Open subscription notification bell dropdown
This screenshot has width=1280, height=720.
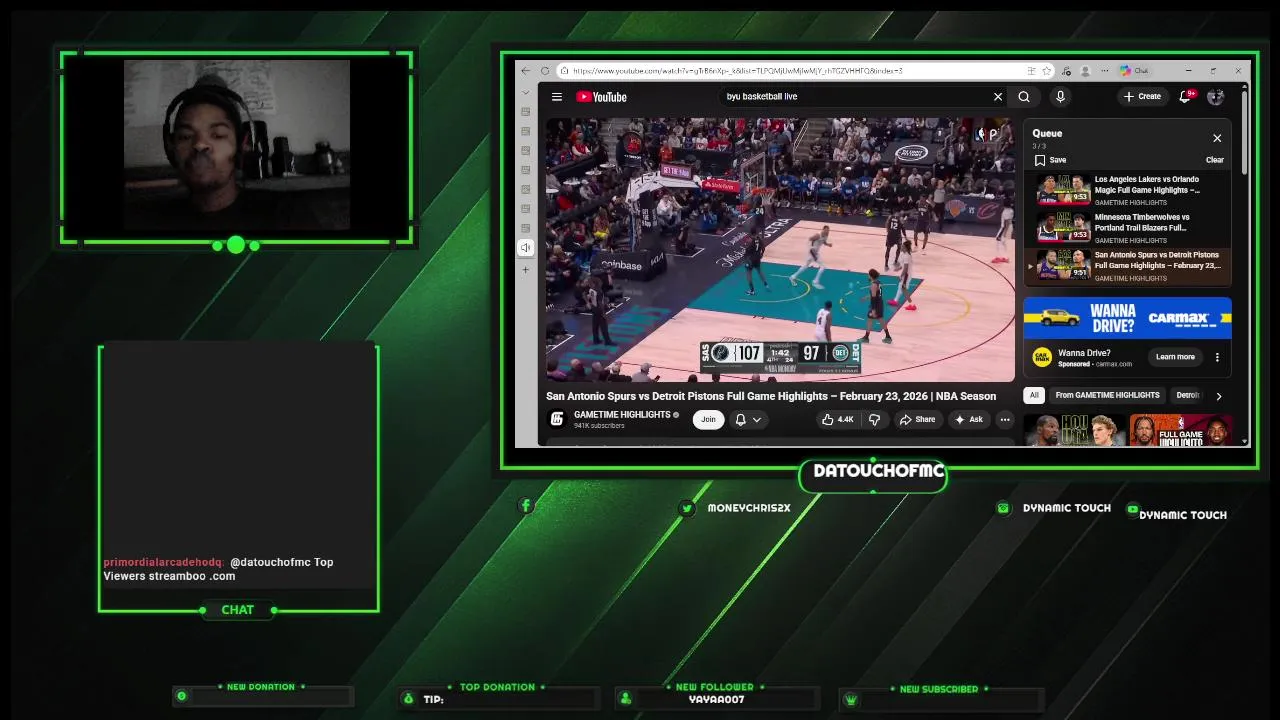[748, 420]
